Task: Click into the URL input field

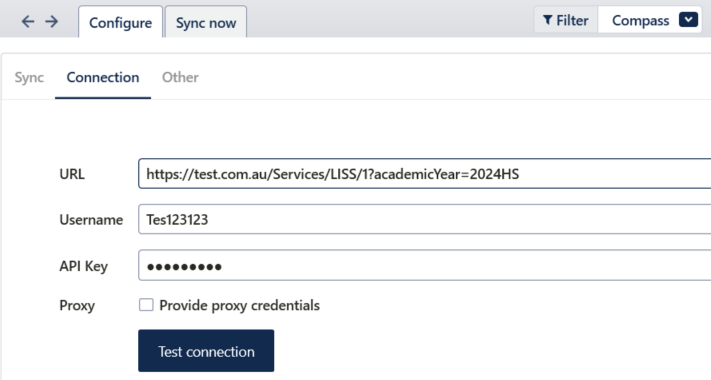Action: [x=424, y=174]
